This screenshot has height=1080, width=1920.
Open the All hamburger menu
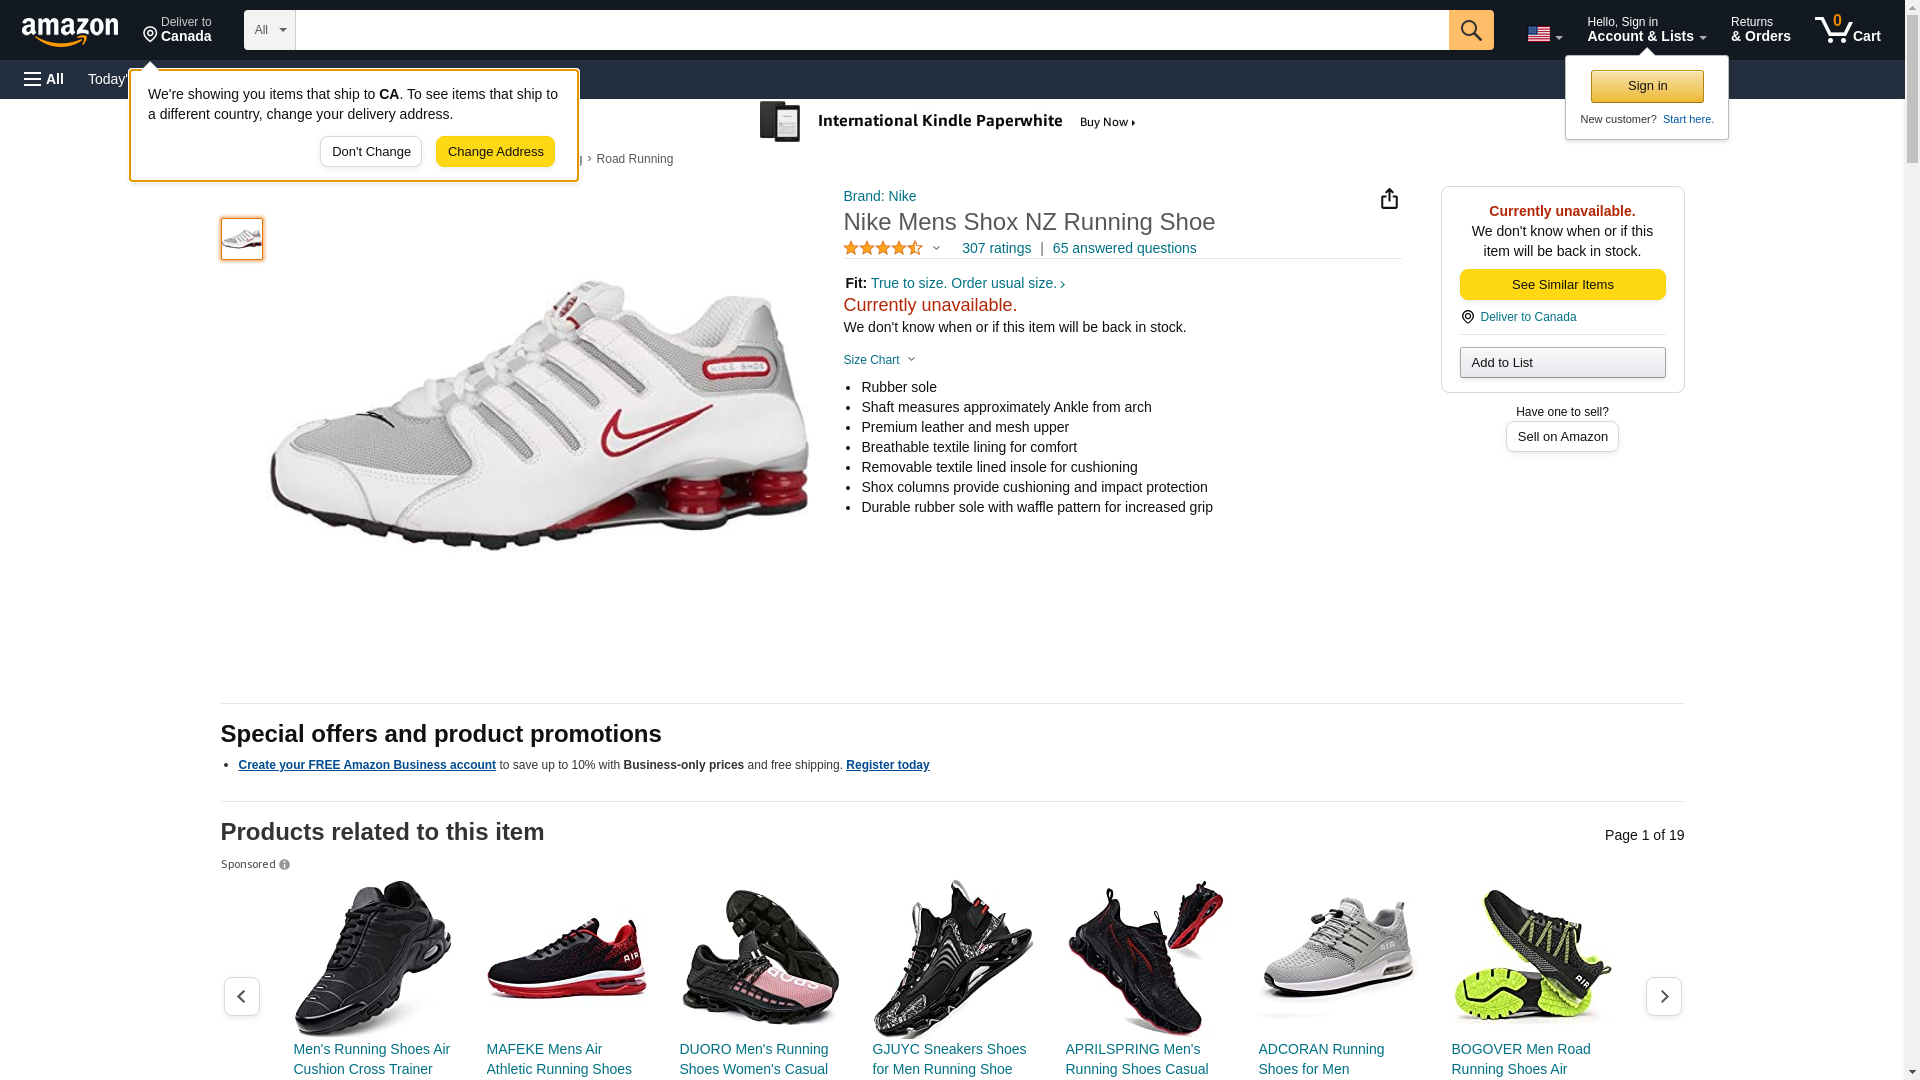44,79
